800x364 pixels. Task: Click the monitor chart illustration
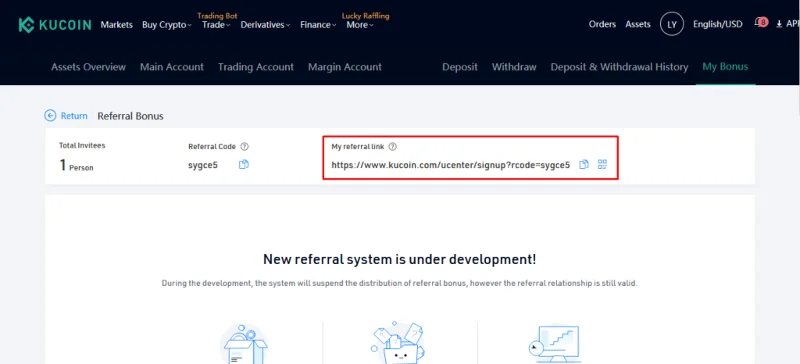[554, 345]
